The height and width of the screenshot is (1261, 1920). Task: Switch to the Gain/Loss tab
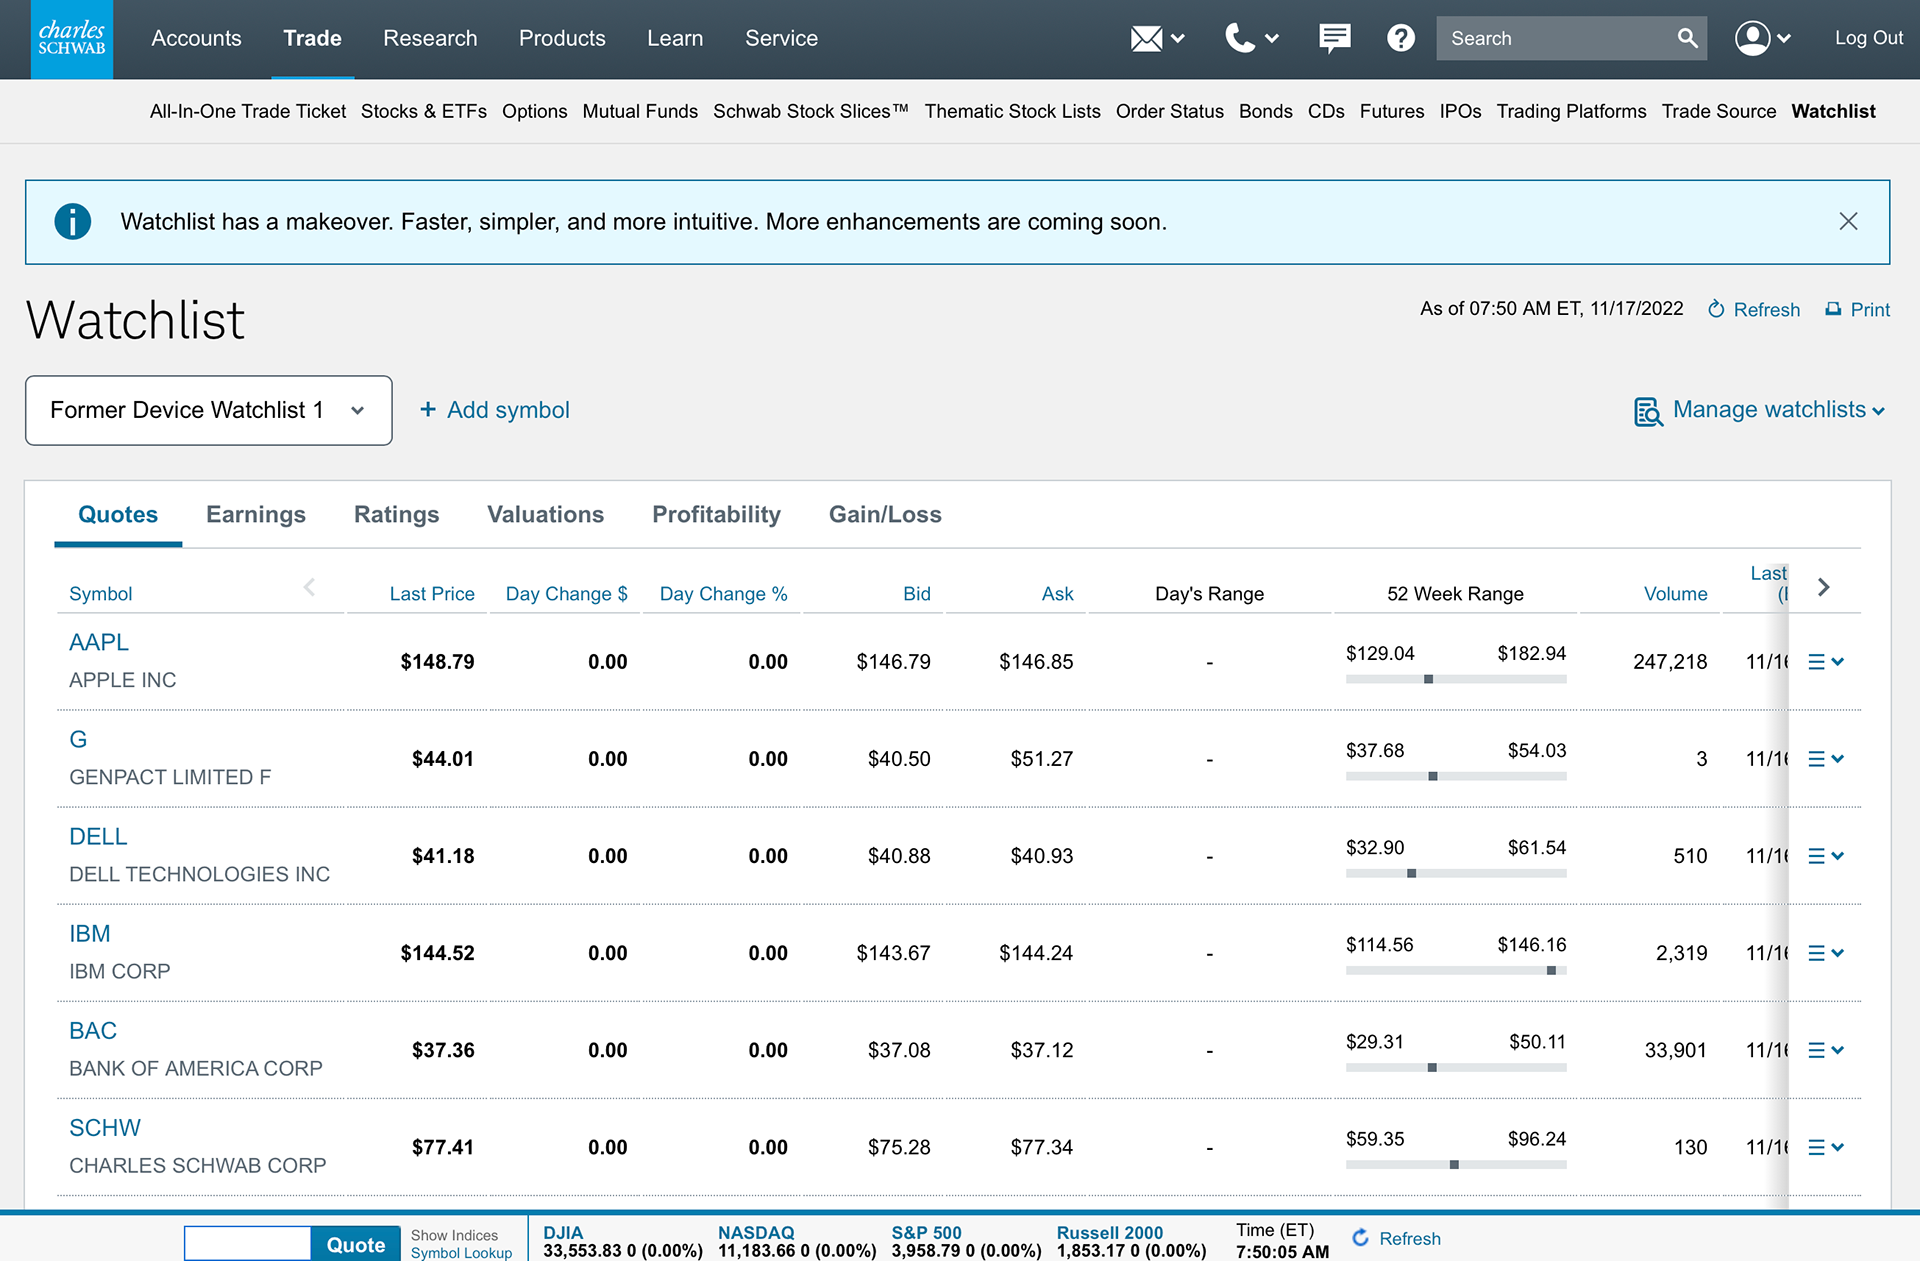[885, 515]
